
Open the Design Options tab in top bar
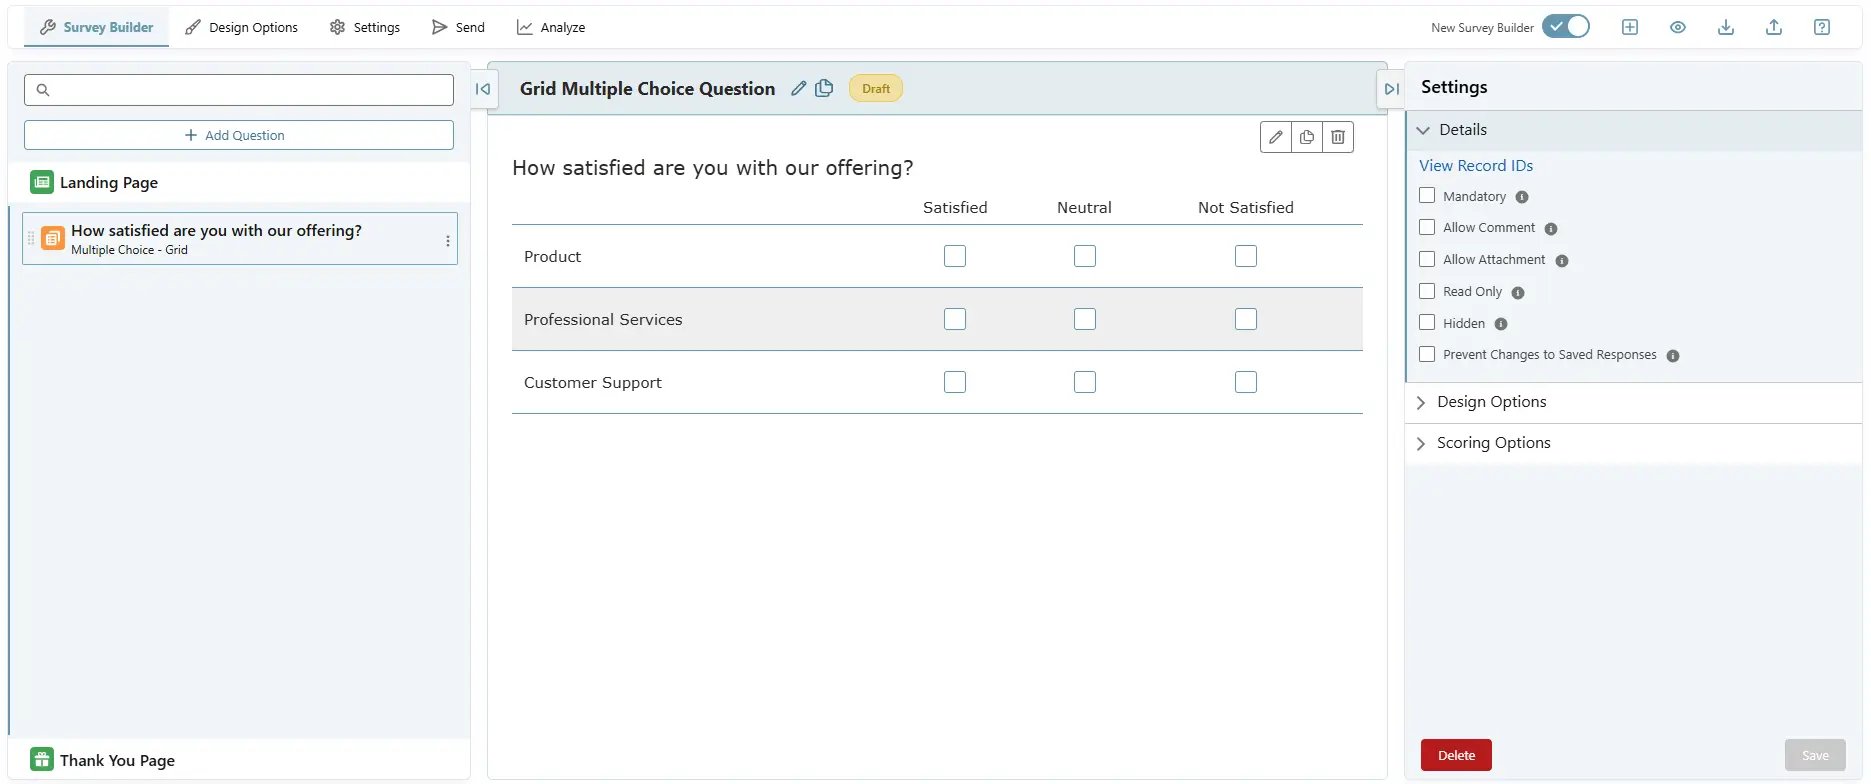(241, 27)
